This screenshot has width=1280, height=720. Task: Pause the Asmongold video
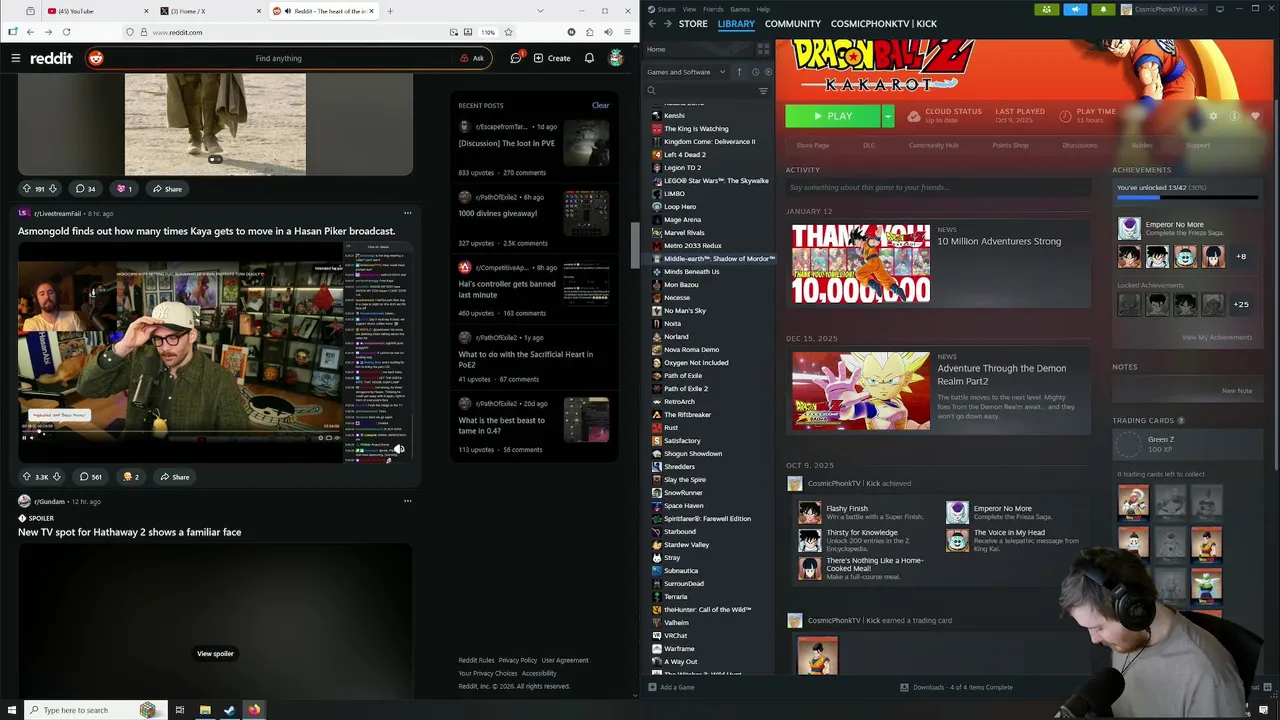point(25,437)
